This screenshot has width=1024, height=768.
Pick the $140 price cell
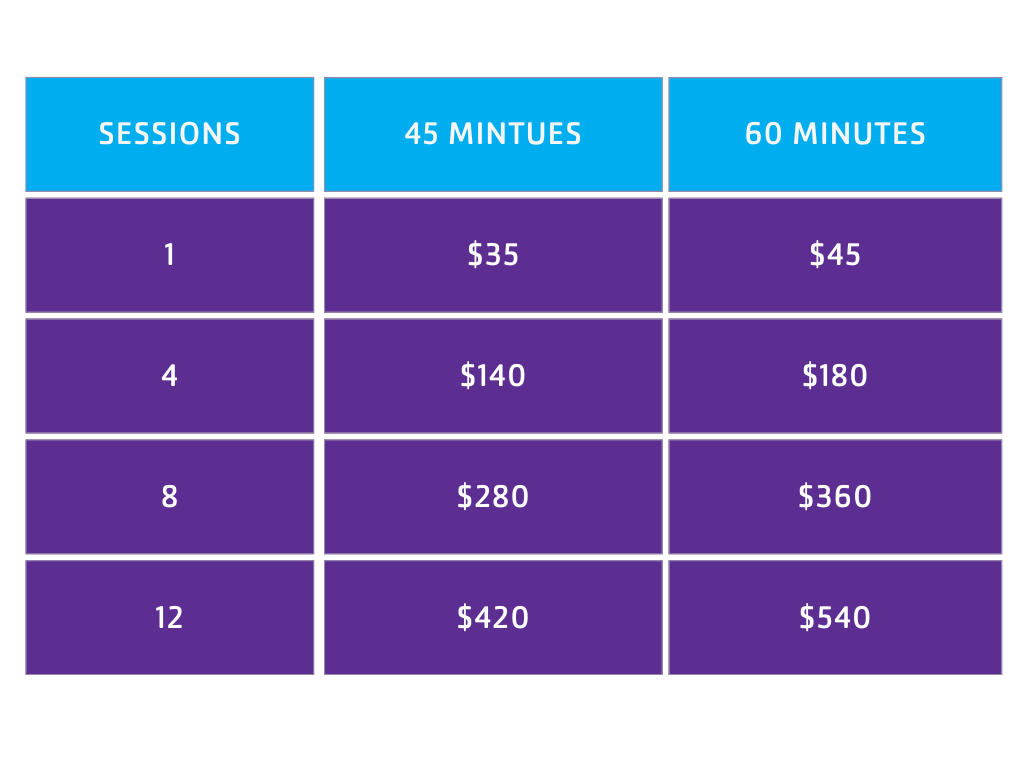click(493, 376)
